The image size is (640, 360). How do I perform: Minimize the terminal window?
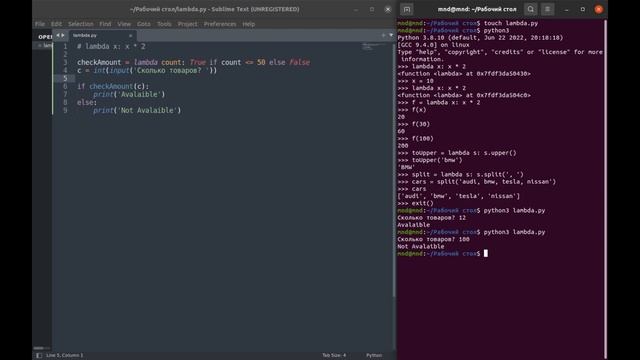[x=566, y=9]
